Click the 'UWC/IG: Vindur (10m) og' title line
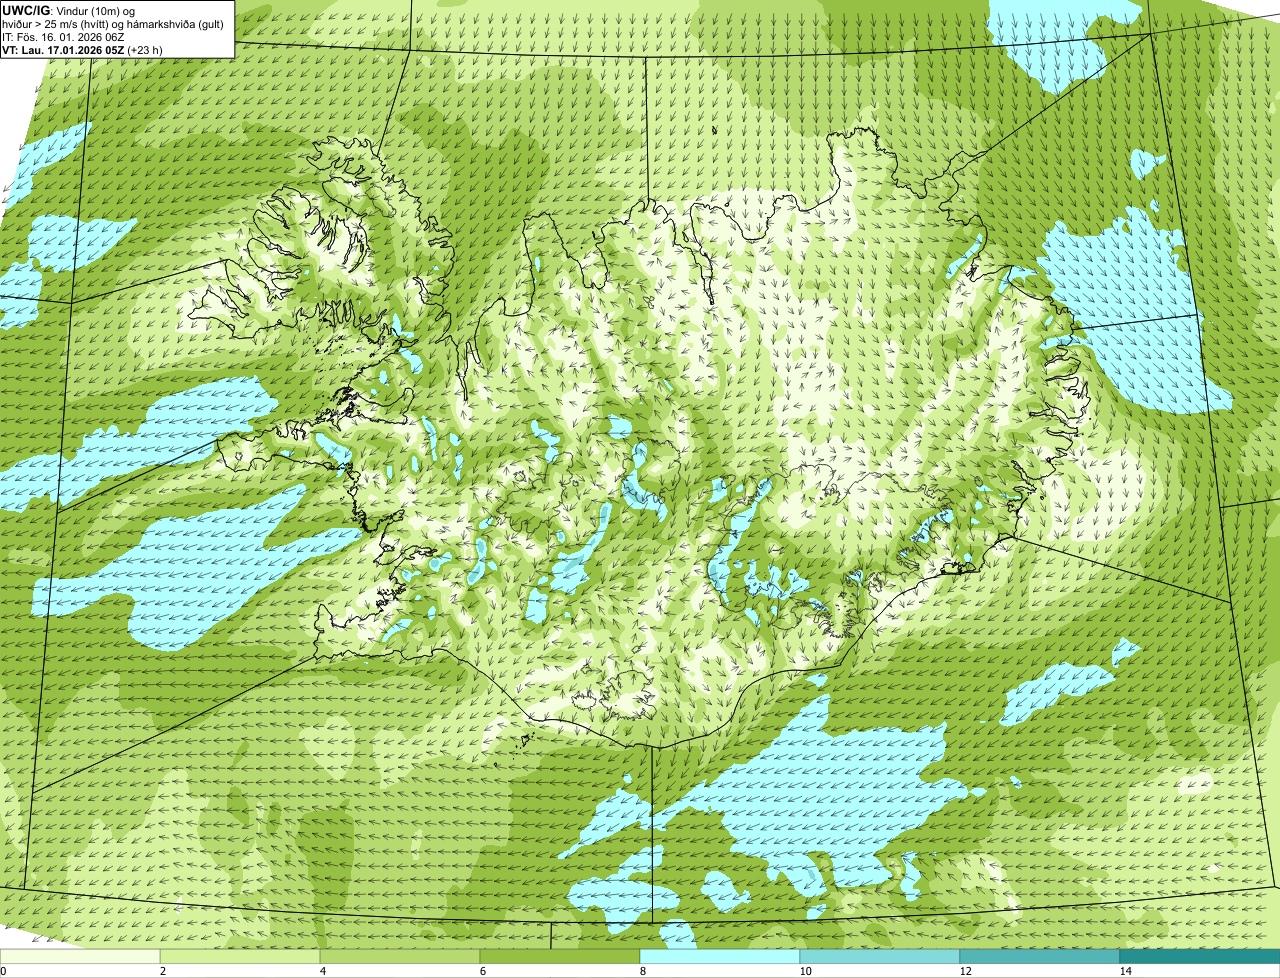Viewport: 1280px width, 978px height. [69, 11]
